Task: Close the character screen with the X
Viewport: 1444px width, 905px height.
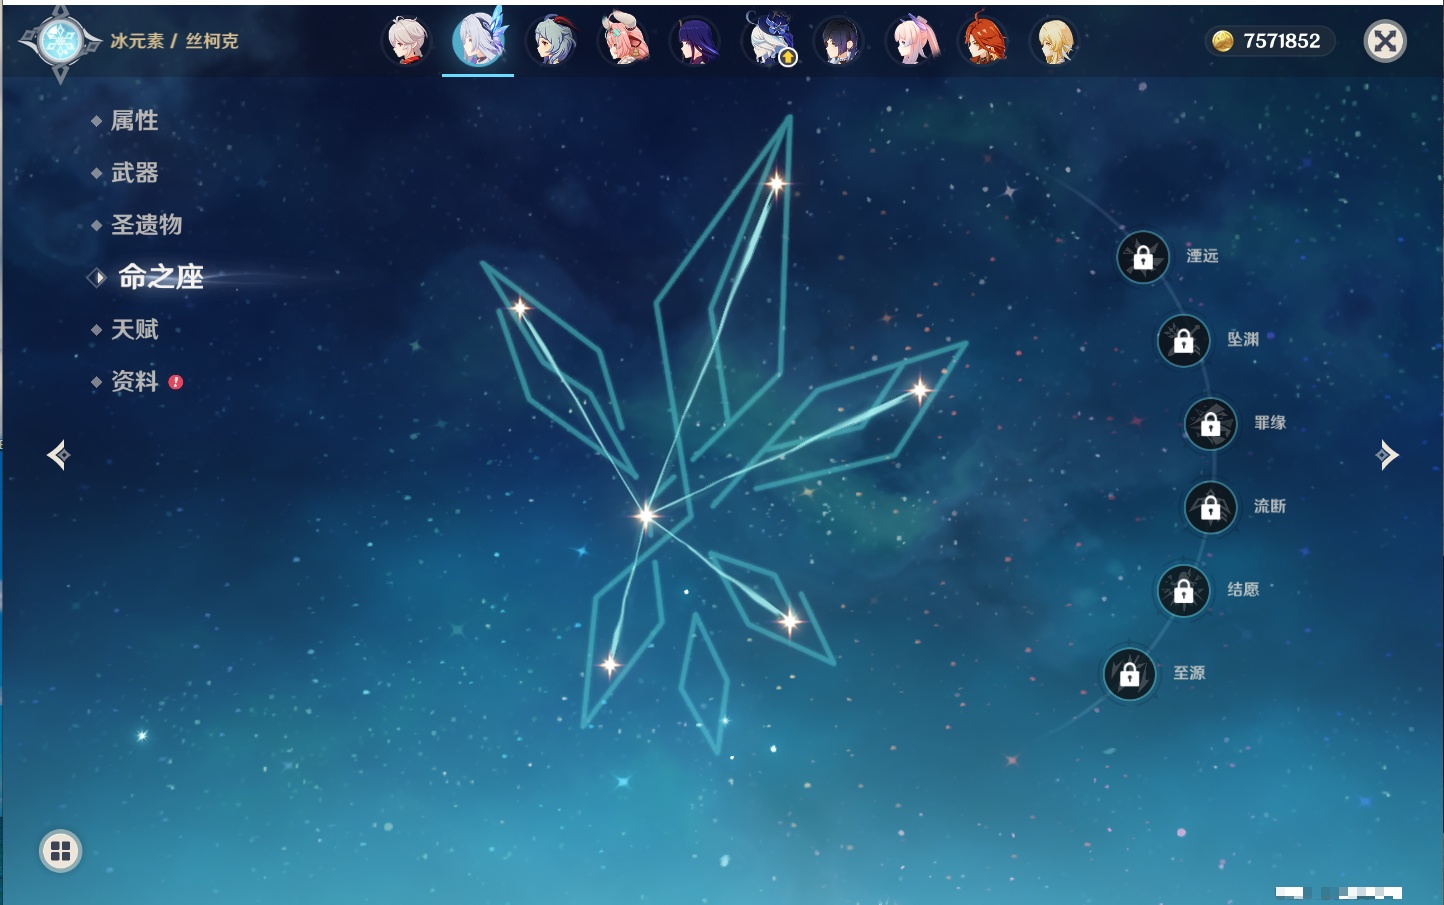Action: pos(1385,41)
